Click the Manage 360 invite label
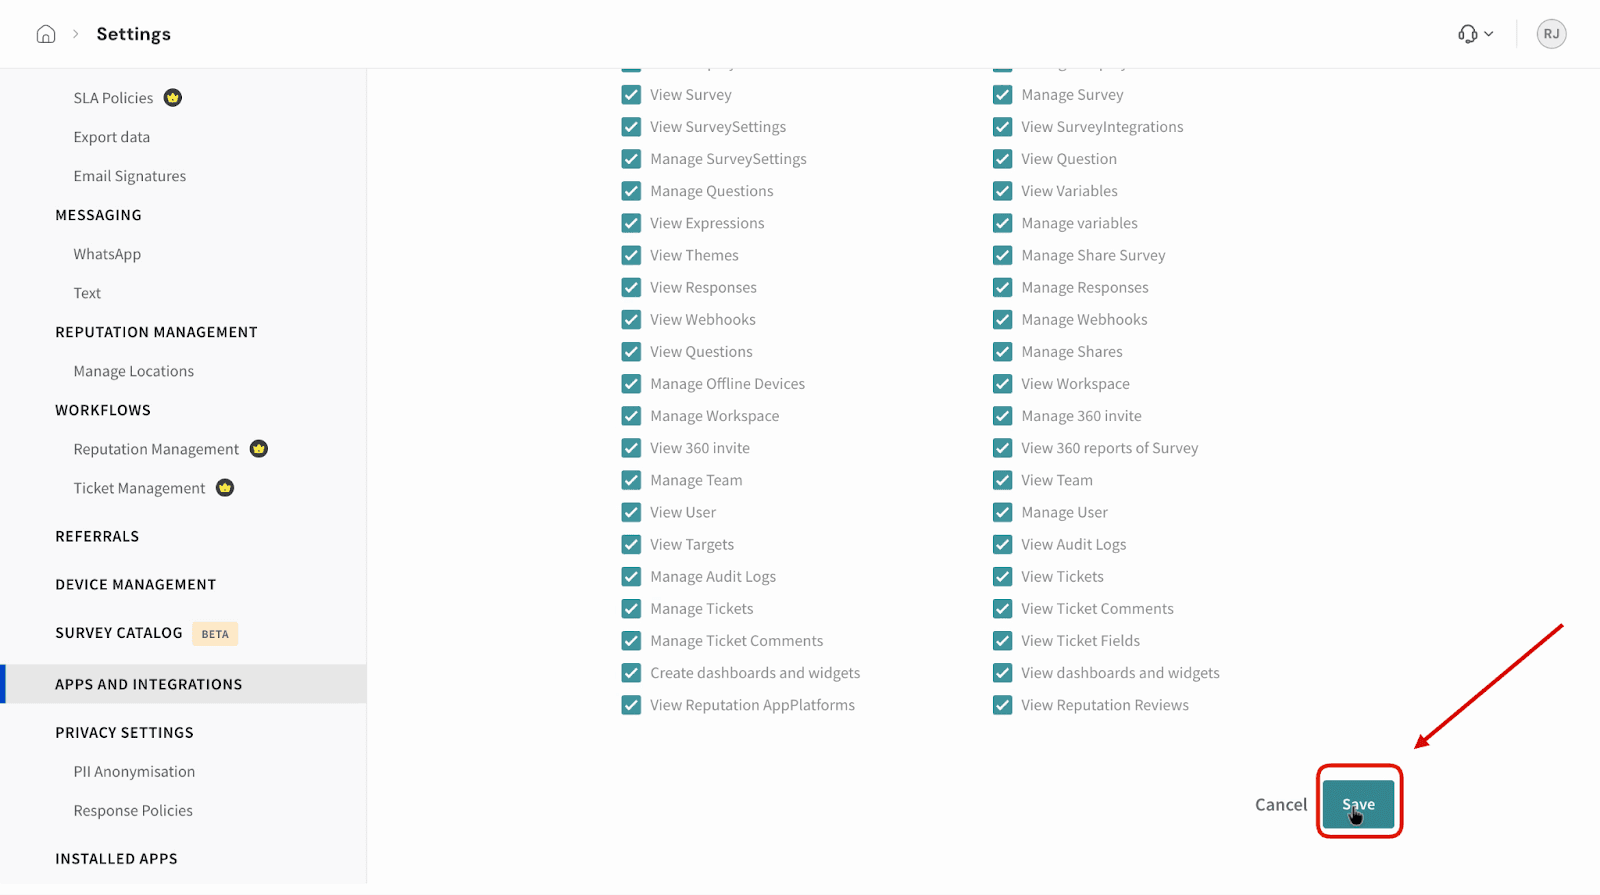Viewport: 1600px width, 895px height. pos(1081,416)
